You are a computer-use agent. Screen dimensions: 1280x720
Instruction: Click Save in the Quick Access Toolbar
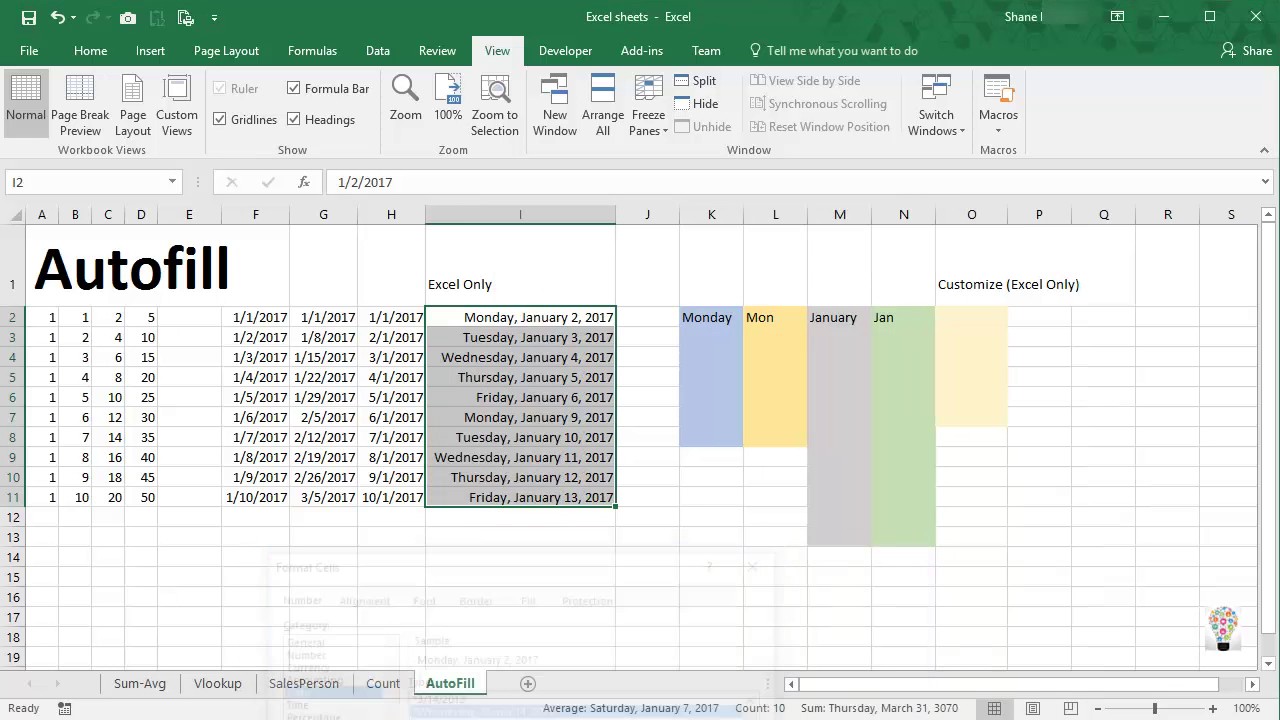27,16
